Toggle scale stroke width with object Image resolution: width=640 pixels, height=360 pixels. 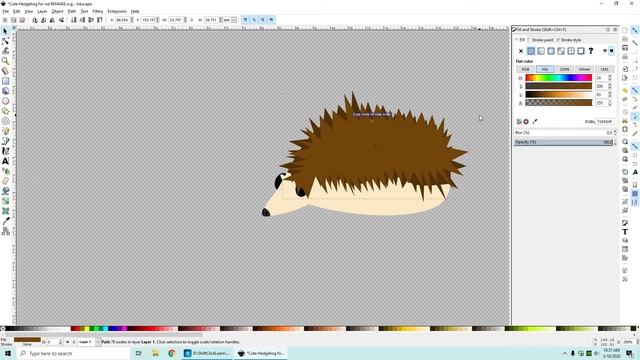click(245, 20)
